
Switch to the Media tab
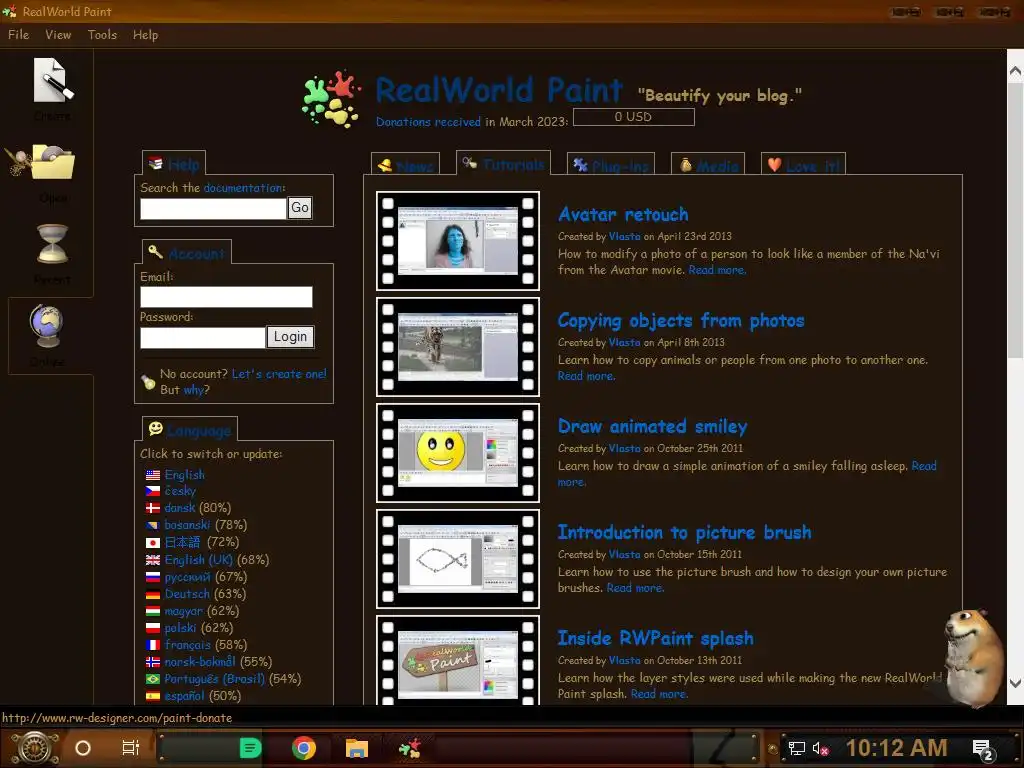coord(709,165)
